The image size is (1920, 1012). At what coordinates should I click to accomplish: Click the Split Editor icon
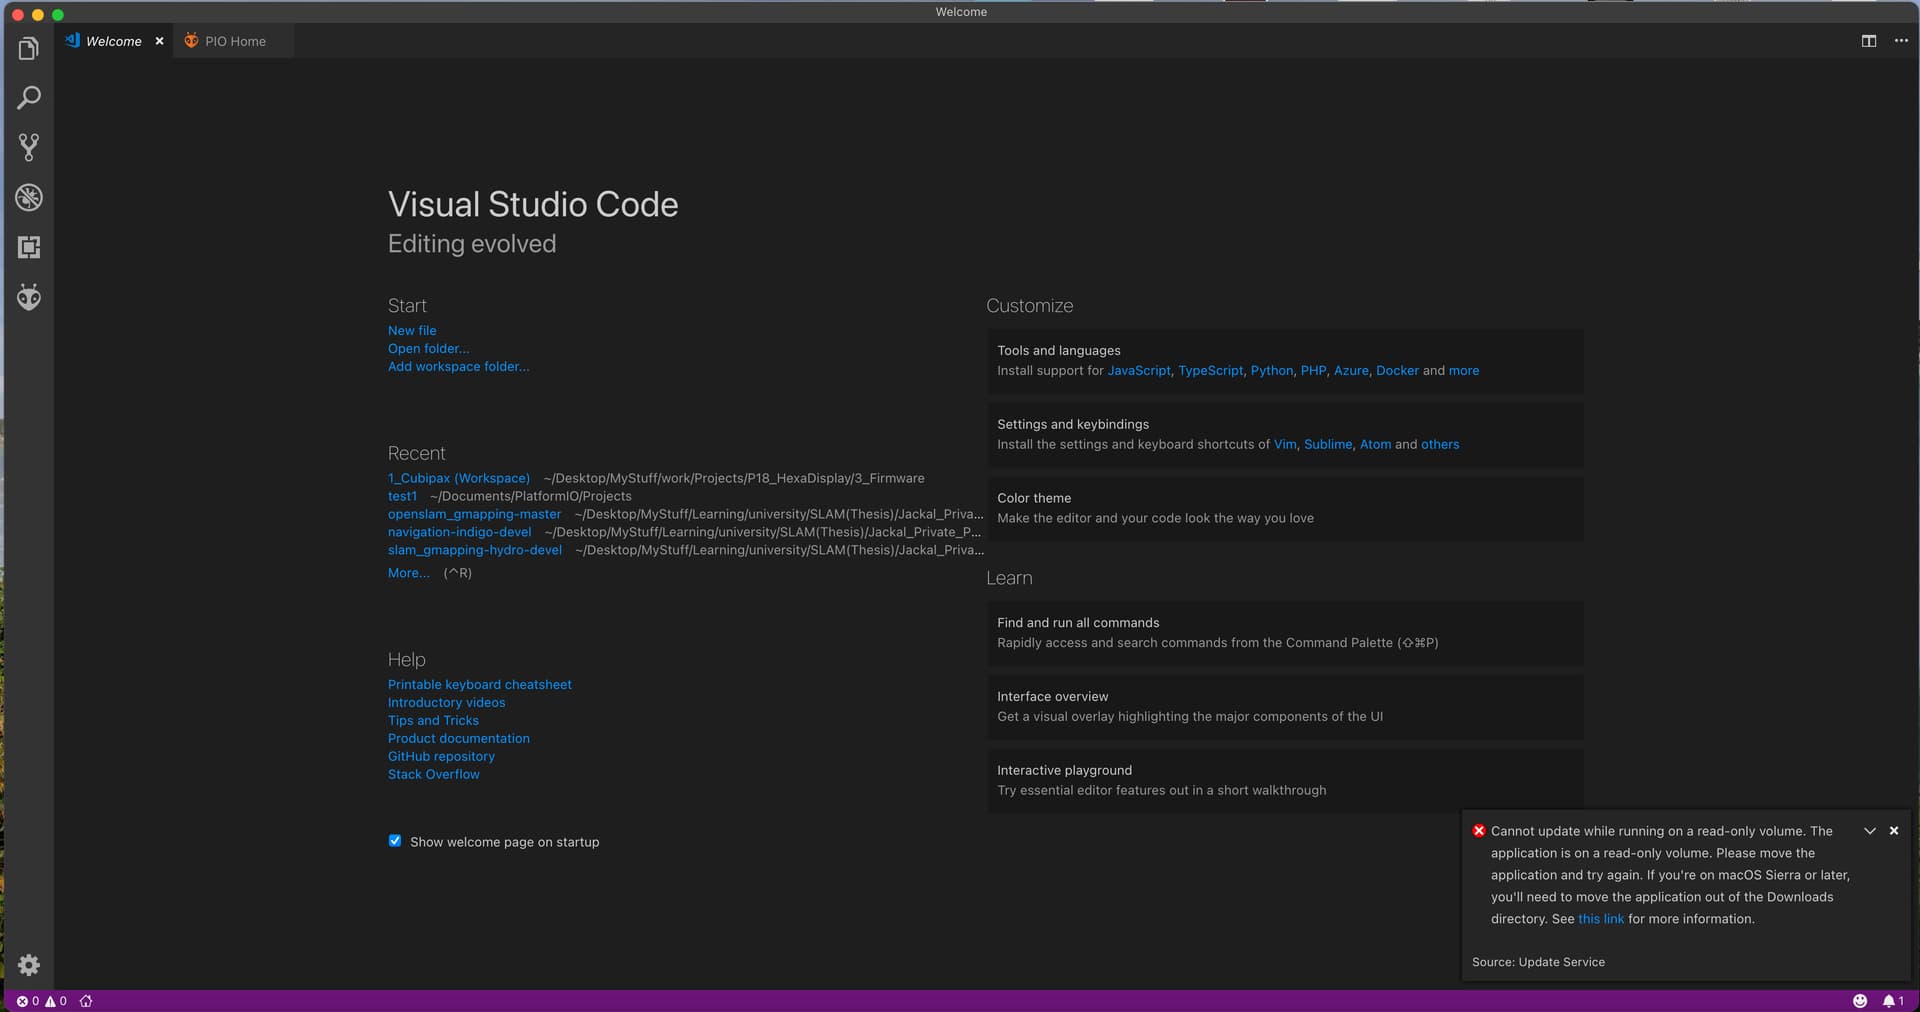pos(1868,41)
